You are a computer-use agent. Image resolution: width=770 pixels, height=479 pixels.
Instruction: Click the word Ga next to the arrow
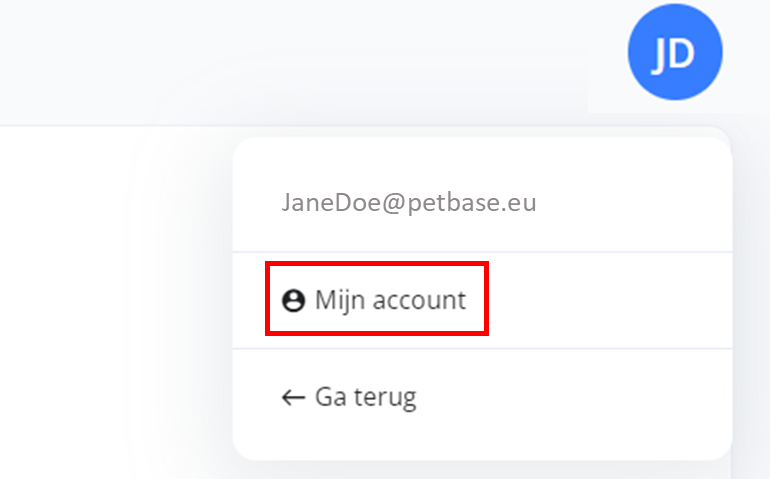click(x=330, y=397)
